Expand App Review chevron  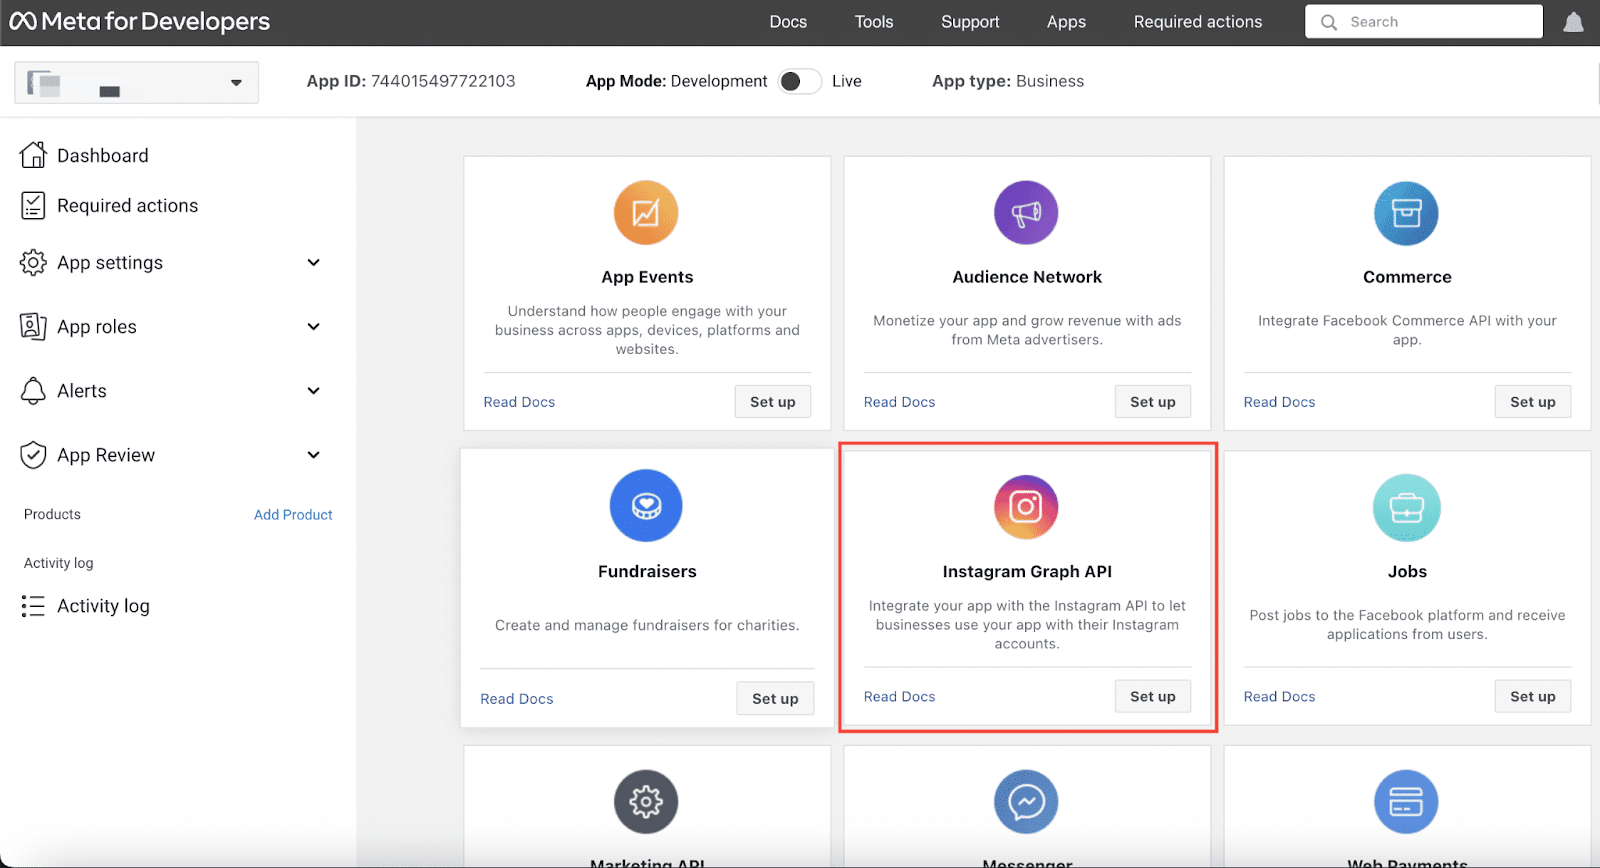coord(313,454)
